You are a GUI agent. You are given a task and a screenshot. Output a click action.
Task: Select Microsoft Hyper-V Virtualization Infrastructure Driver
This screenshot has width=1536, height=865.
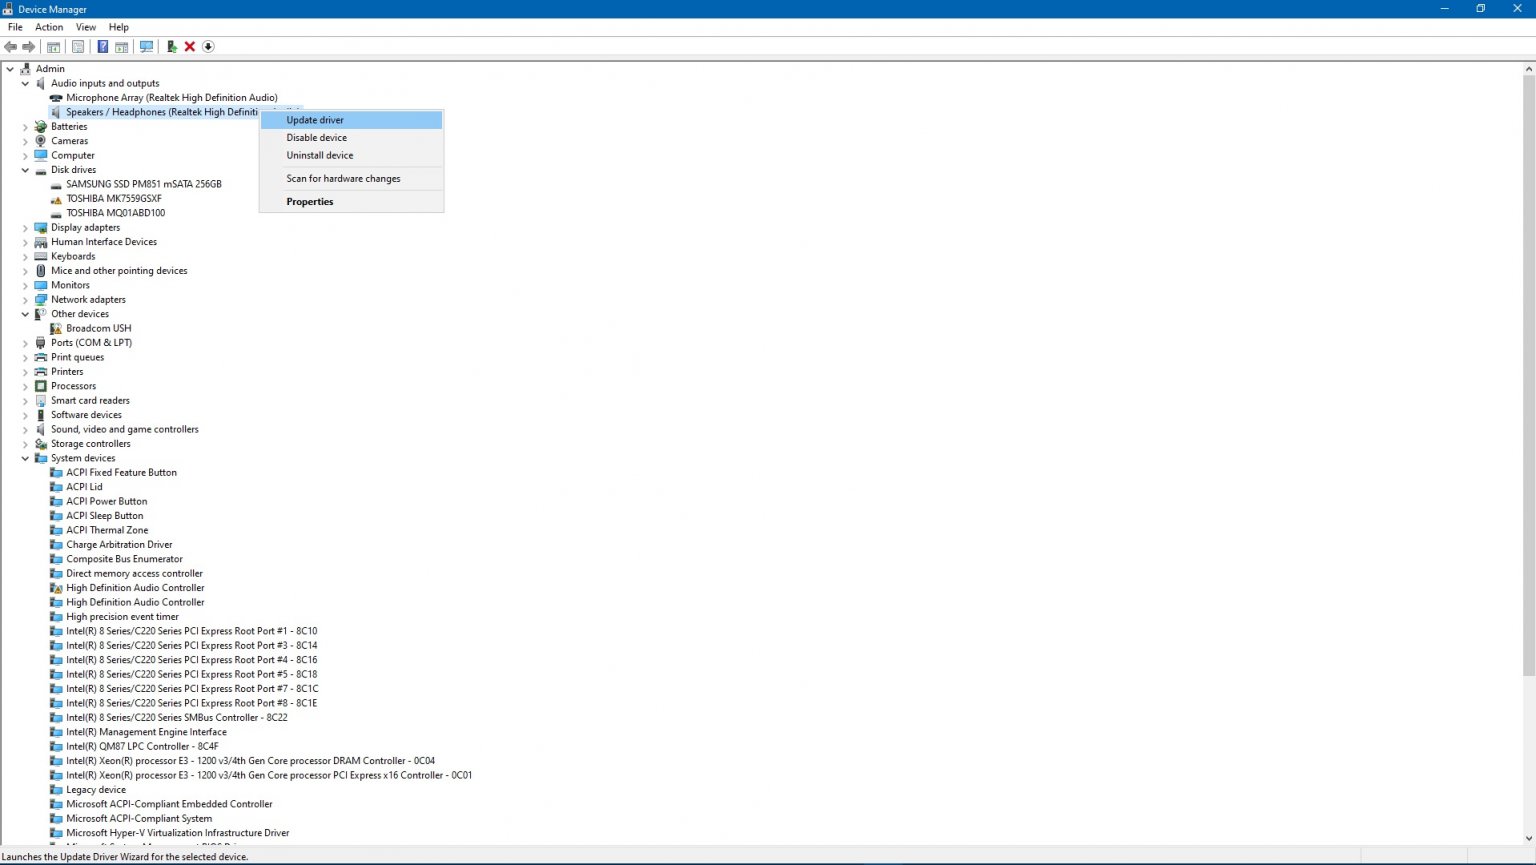pyautogui.click(x=178, y=833)
